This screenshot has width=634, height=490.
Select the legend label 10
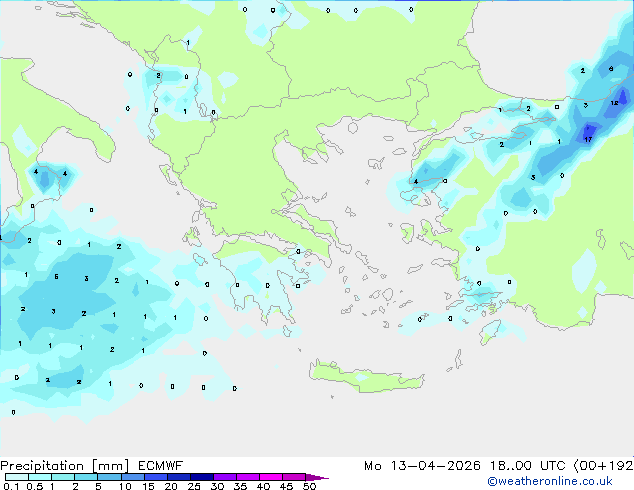point(125,486)
